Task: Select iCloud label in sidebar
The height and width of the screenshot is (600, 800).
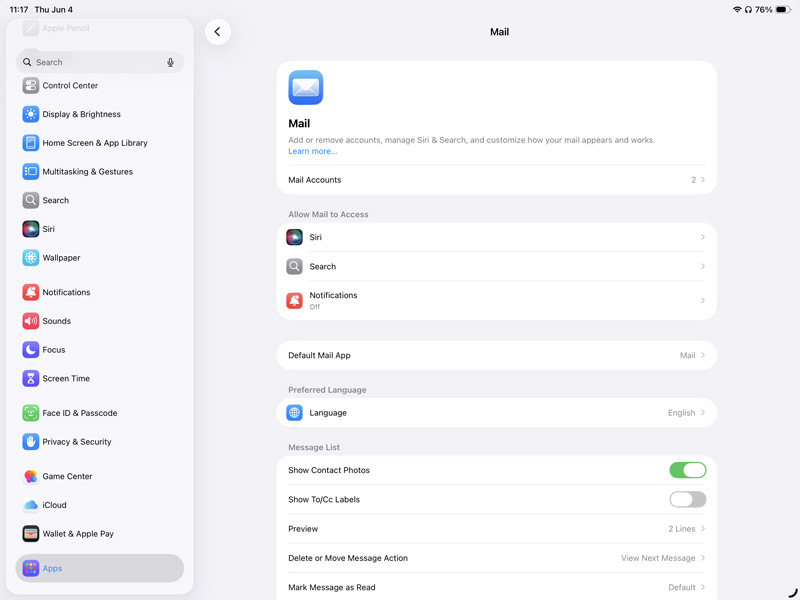Action: click(x=54, y=505)
